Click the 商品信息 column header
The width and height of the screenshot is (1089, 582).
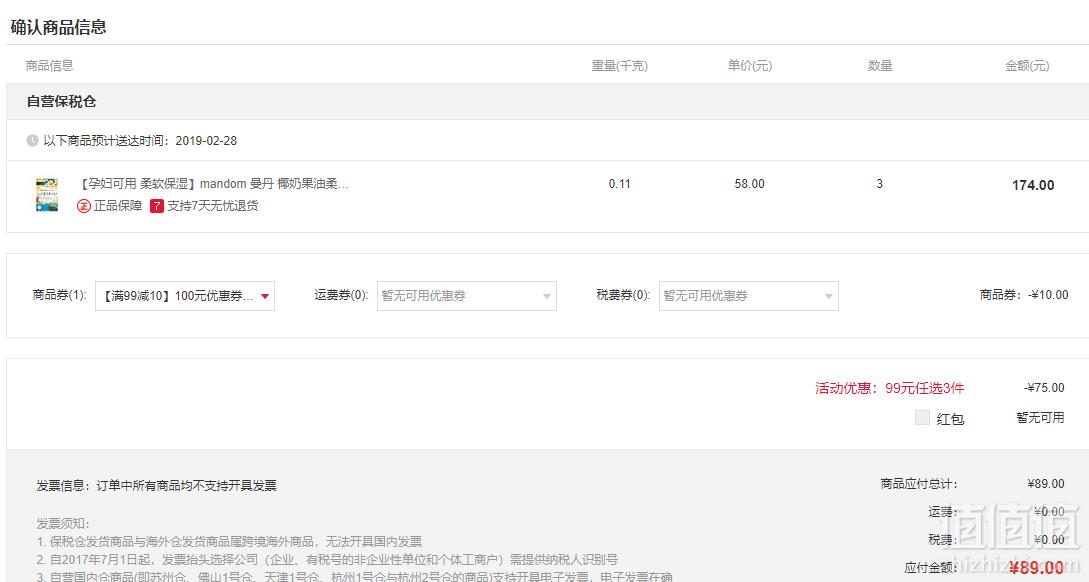click(x=49, y=65)
